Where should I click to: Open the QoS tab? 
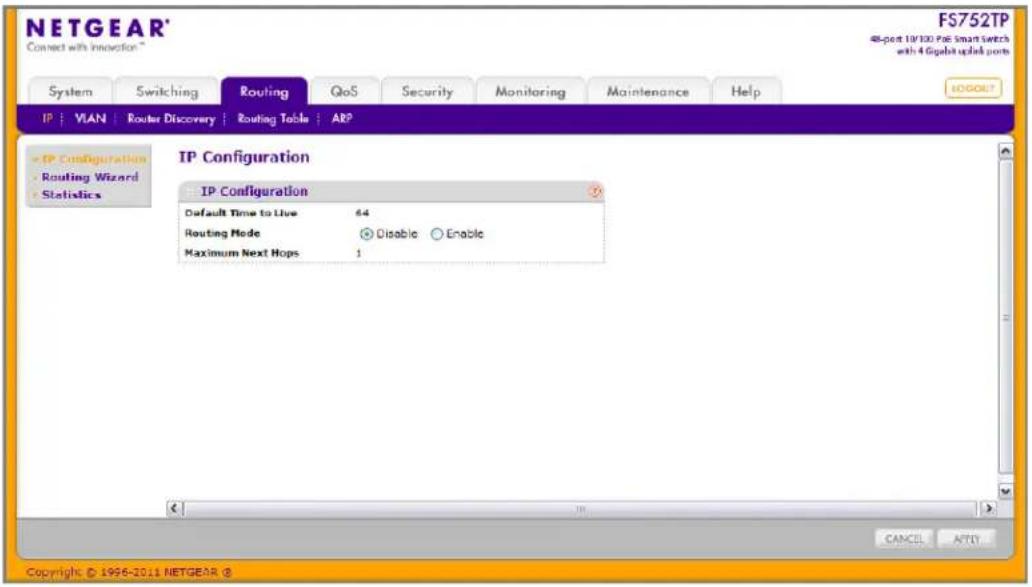tap(344, 91)
